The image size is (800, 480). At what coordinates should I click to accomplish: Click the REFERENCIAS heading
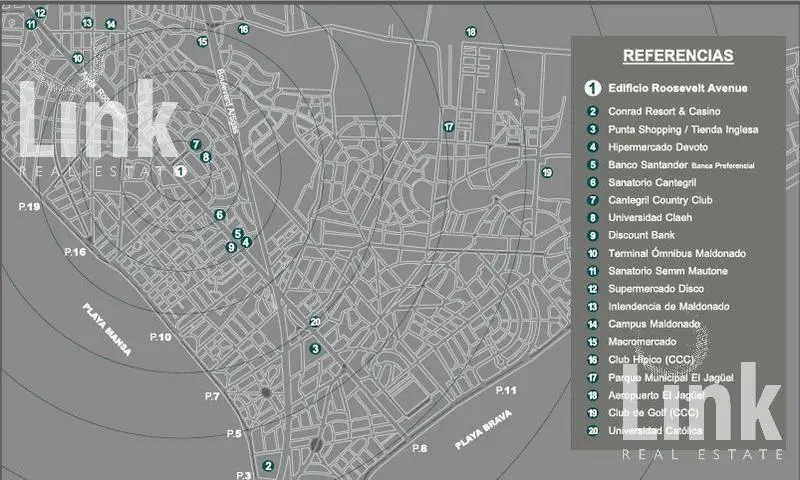pyautogui.click(x=678, y=56)
